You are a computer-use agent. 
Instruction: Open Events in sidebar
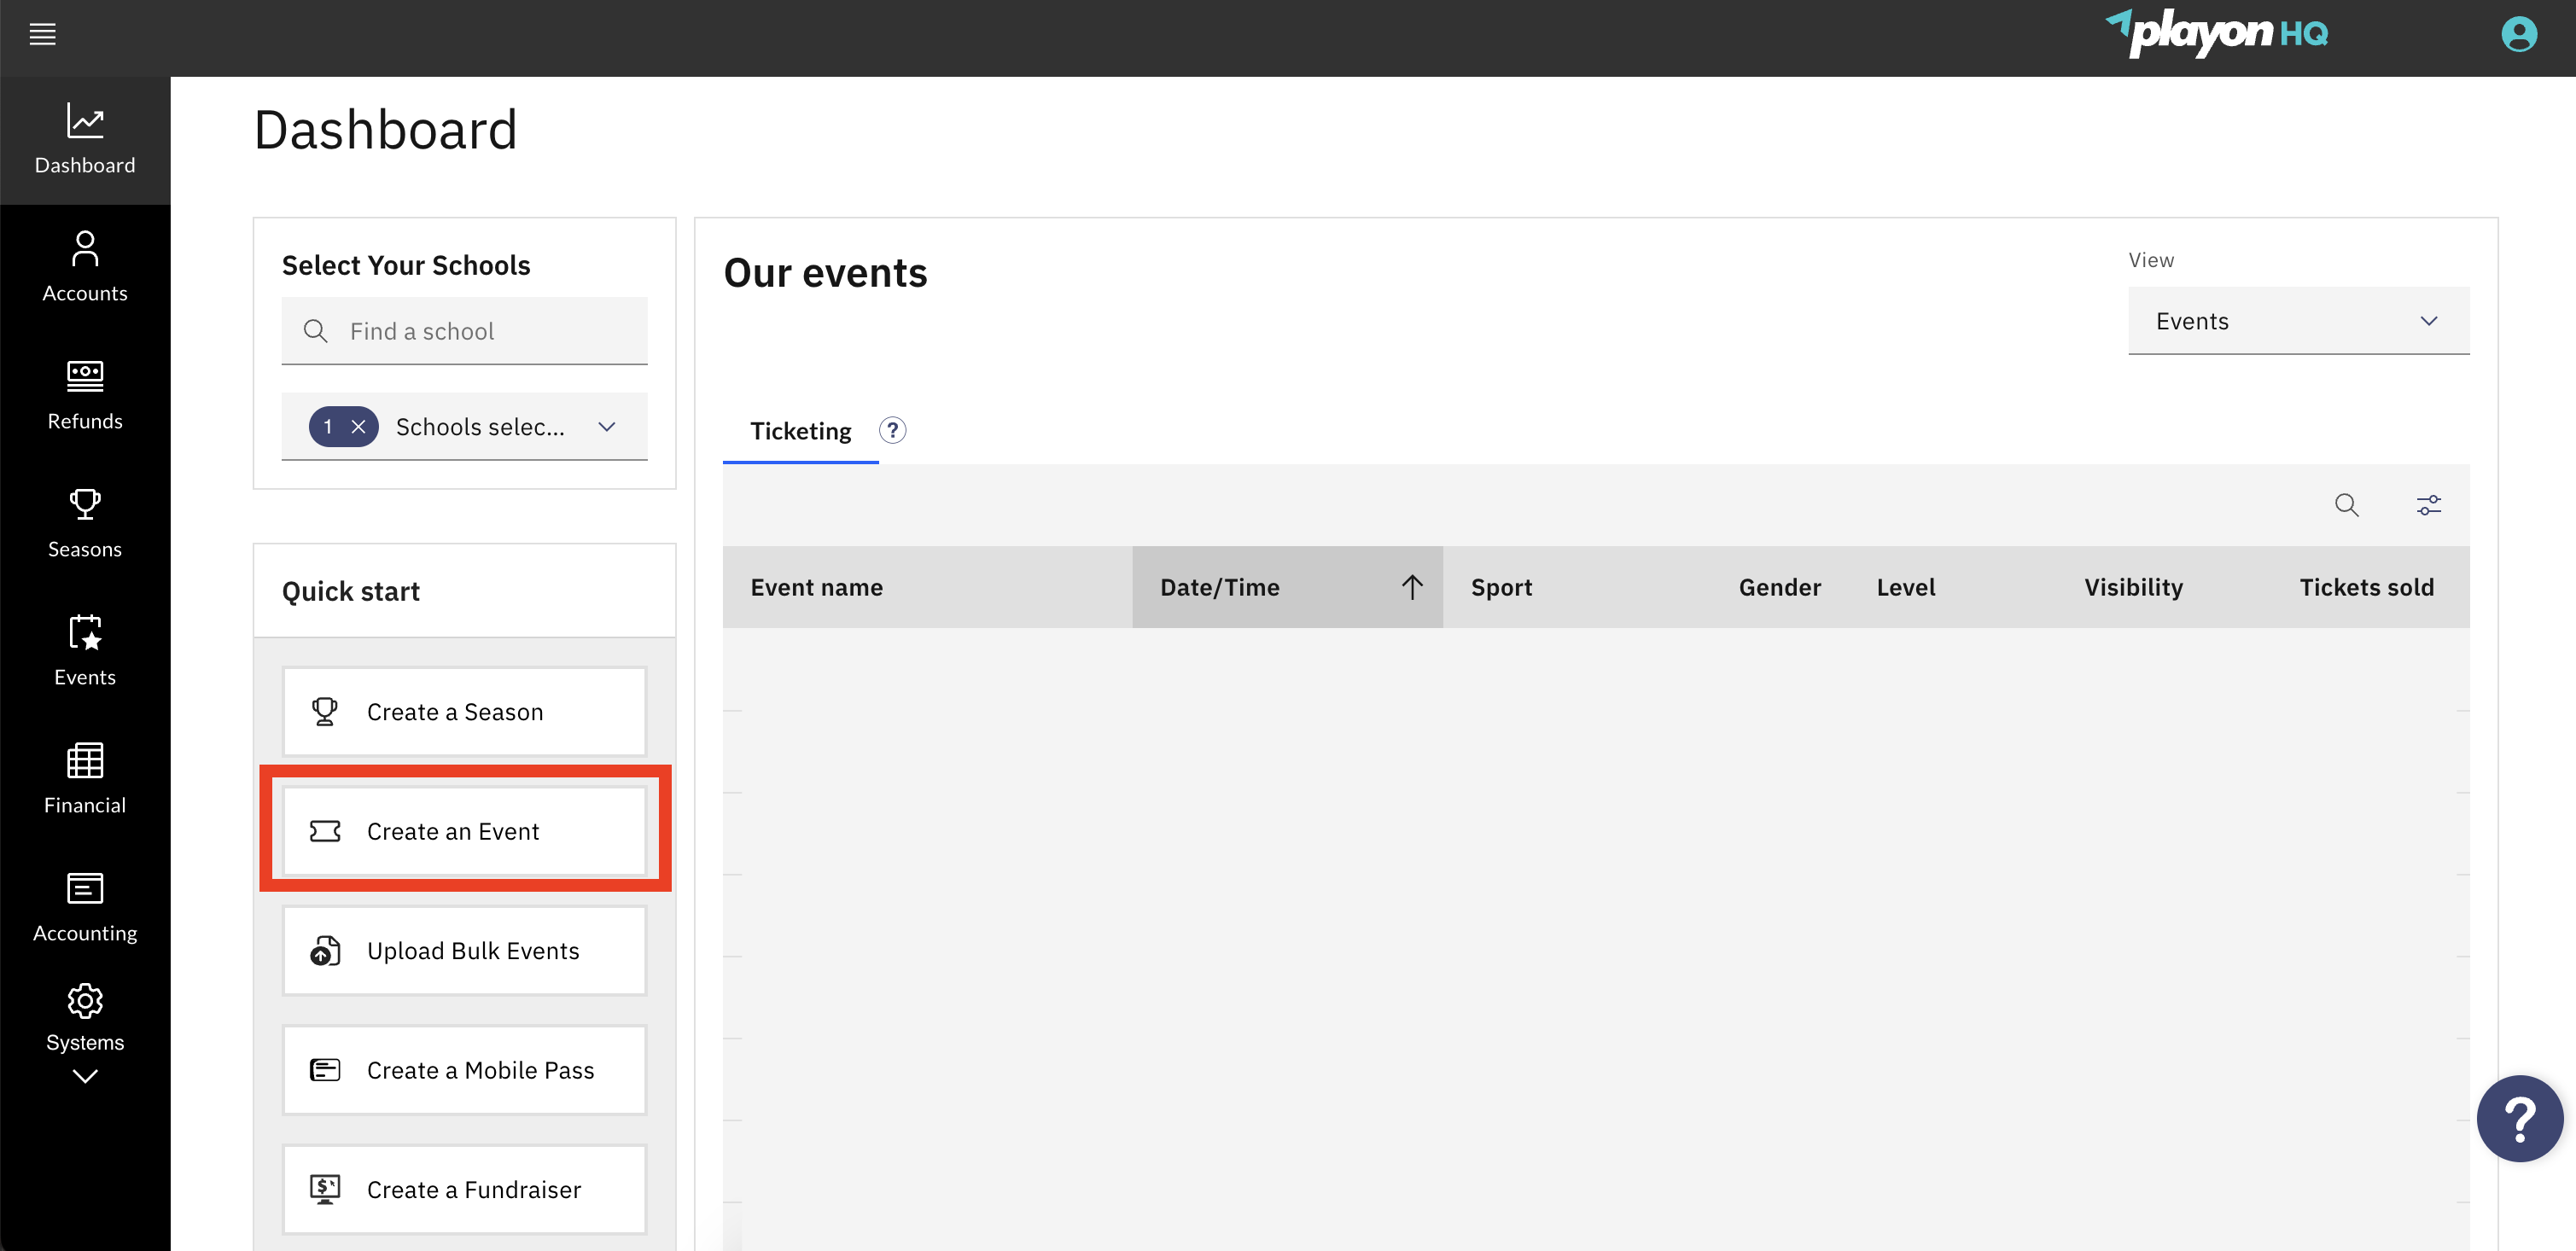[85, 652]
